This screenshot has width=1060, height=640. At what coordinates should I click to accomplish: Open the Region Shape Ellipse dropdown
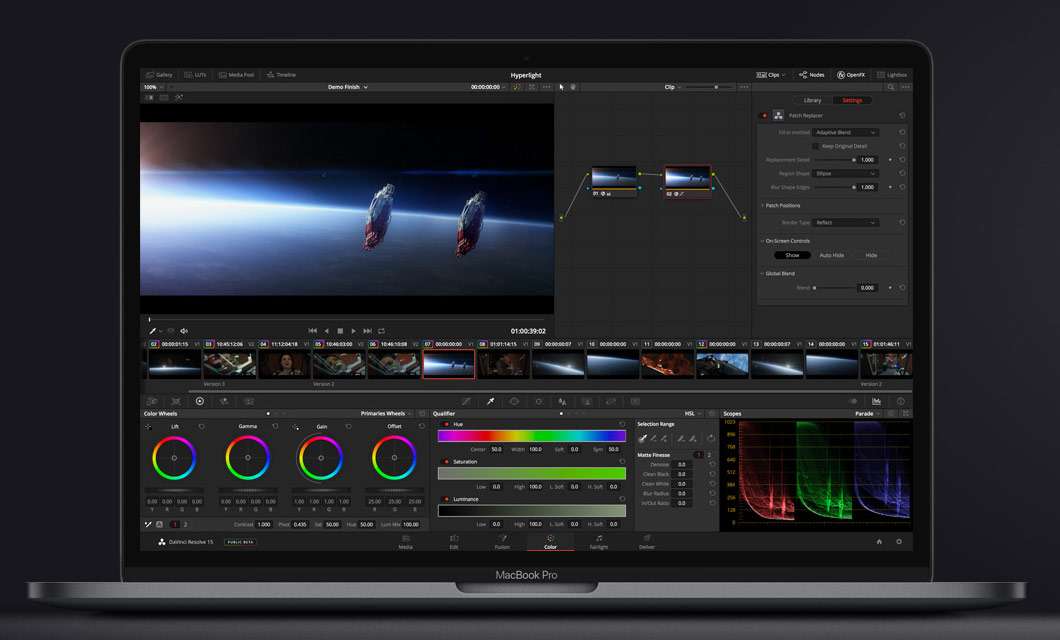[x=847, y=172]
